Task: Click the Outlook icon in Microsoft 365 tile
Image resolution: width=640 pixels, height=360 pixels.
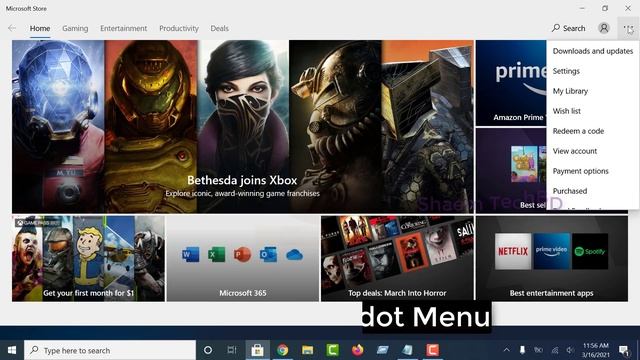Action: coord(269,255)
